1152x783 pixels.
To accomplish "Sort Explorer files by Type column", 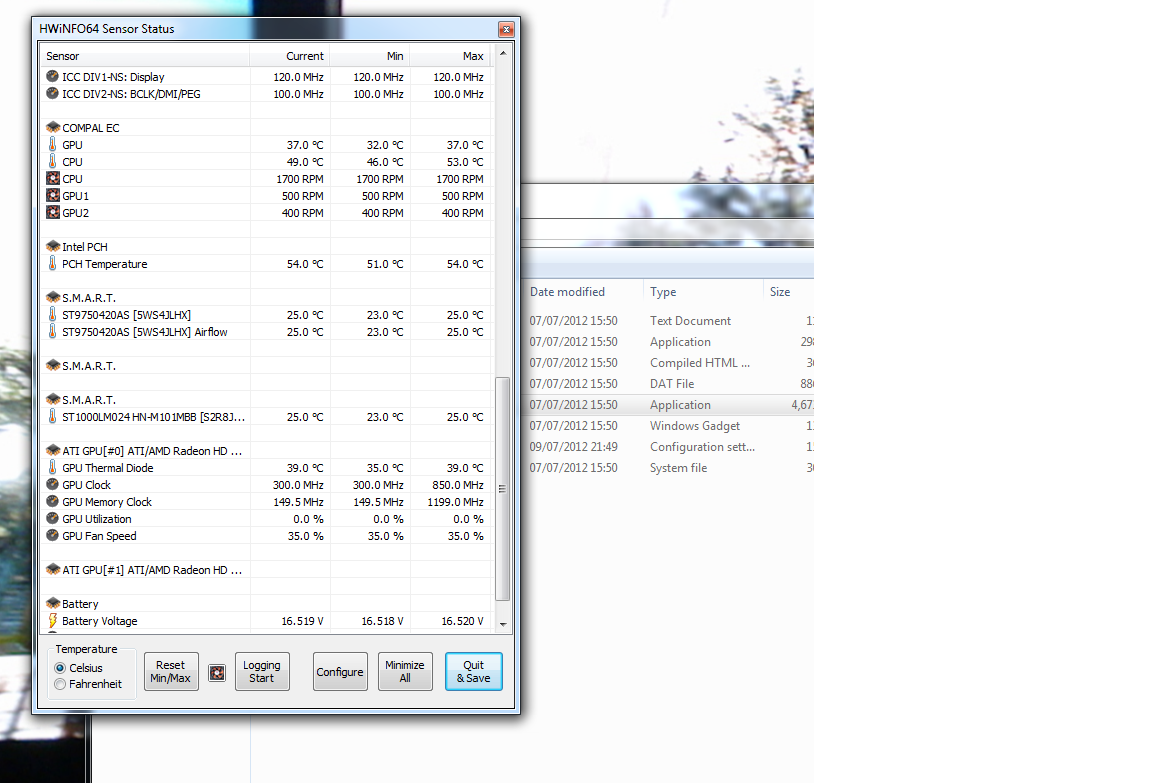I will [x=703, y=292].
